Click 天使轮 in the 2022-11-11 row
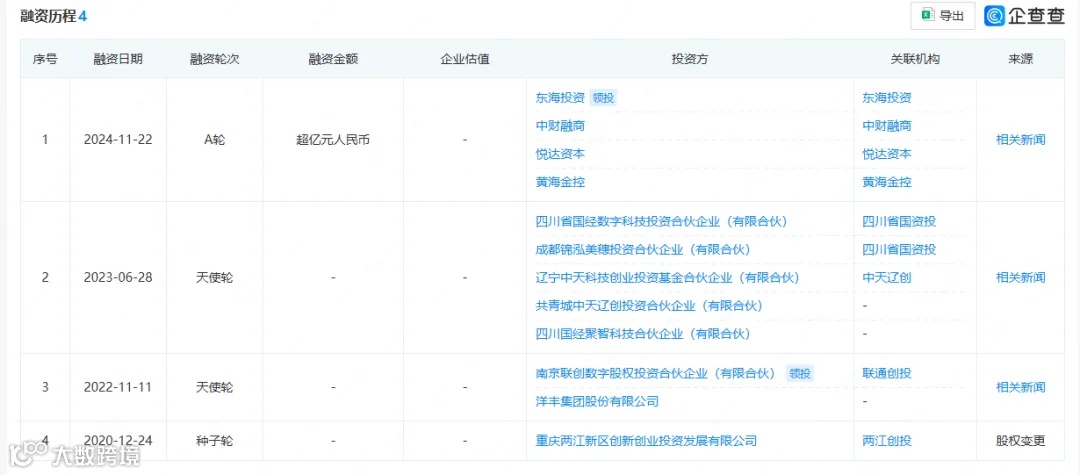This screenshot has width=1080, height=475. tap(215, 388)
